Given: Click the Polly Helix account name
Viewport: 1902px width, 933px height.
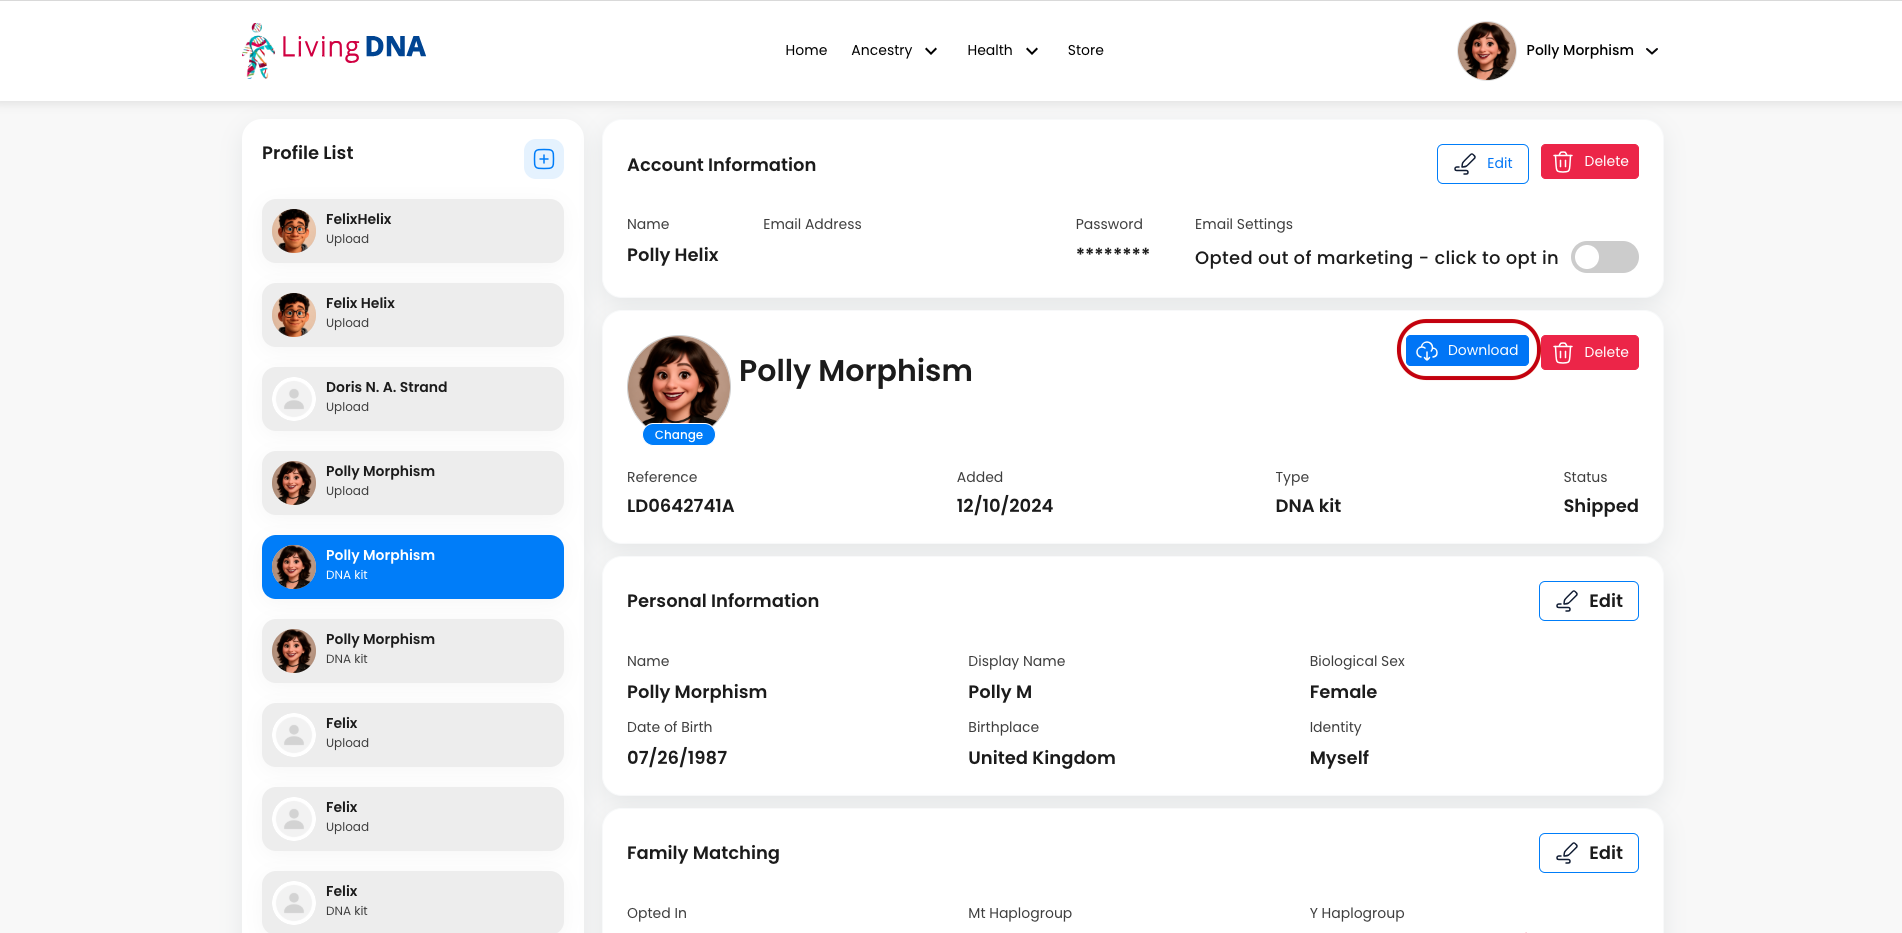Looking at the screenshot, I should [672, 255].
